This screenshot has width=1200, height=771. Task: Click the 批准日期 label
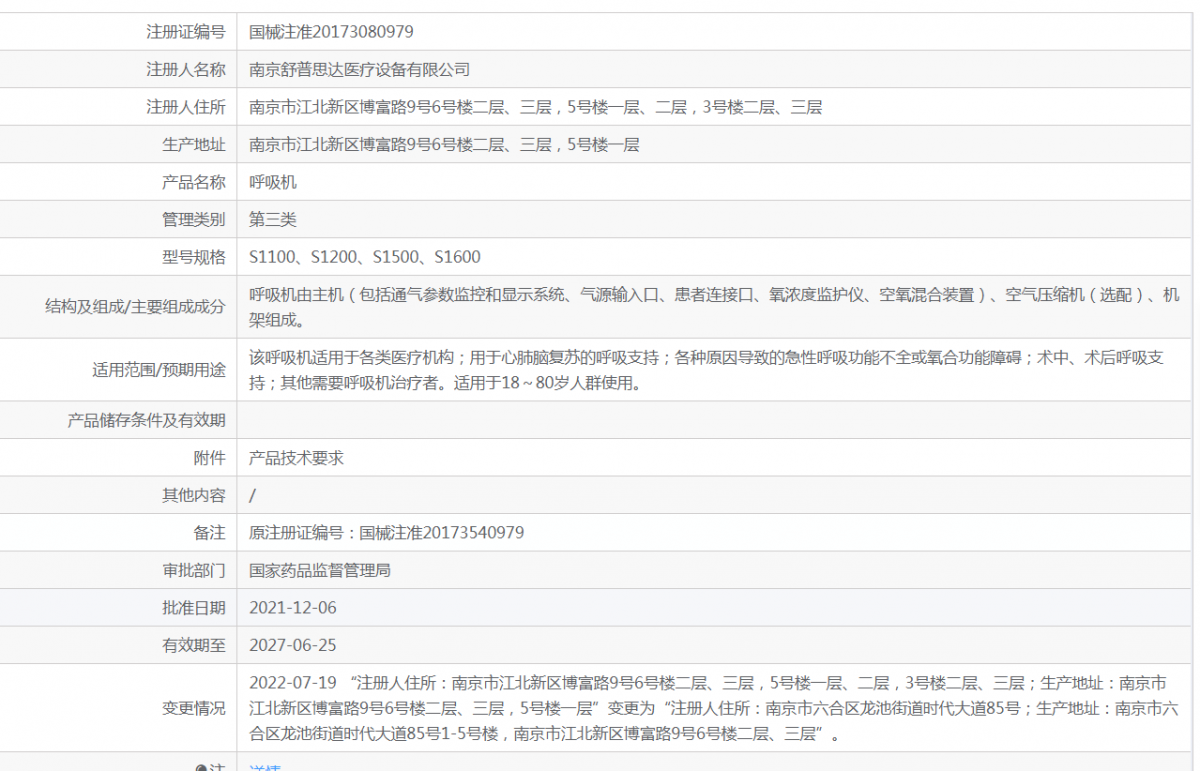(x=194, y=607)
